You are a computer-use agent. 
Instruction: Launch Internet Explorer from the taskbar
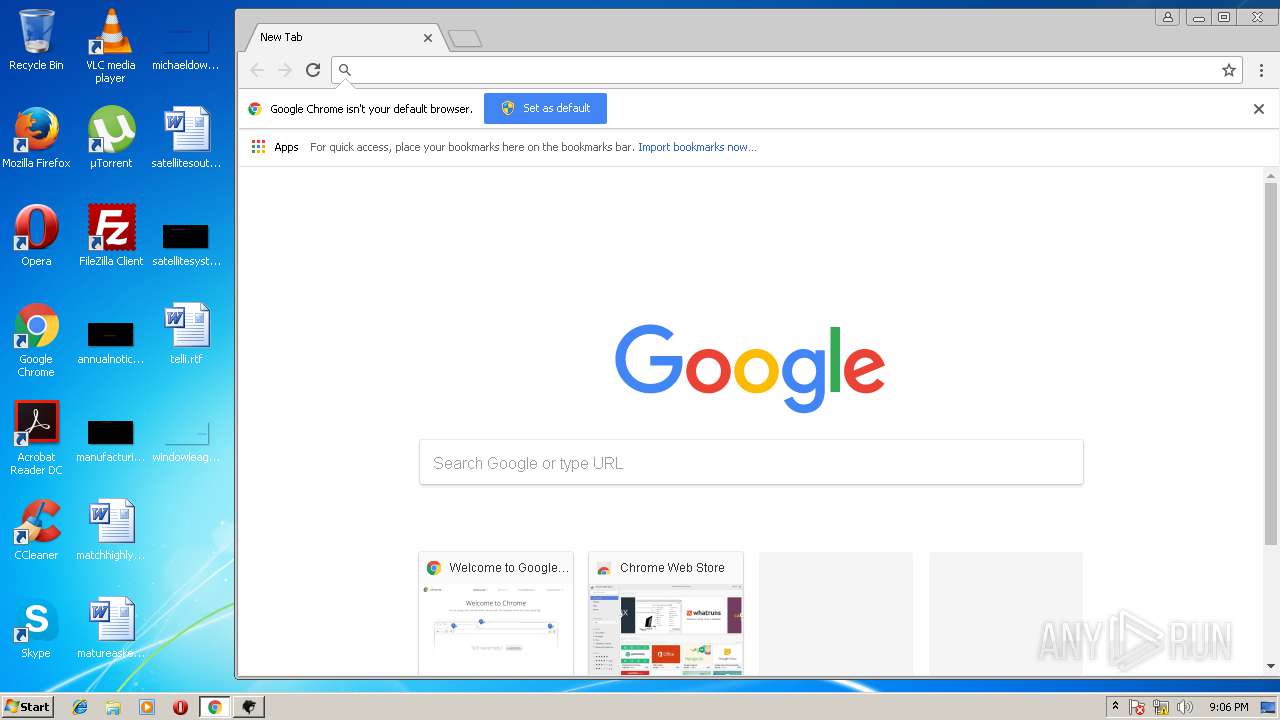point(80,707)
